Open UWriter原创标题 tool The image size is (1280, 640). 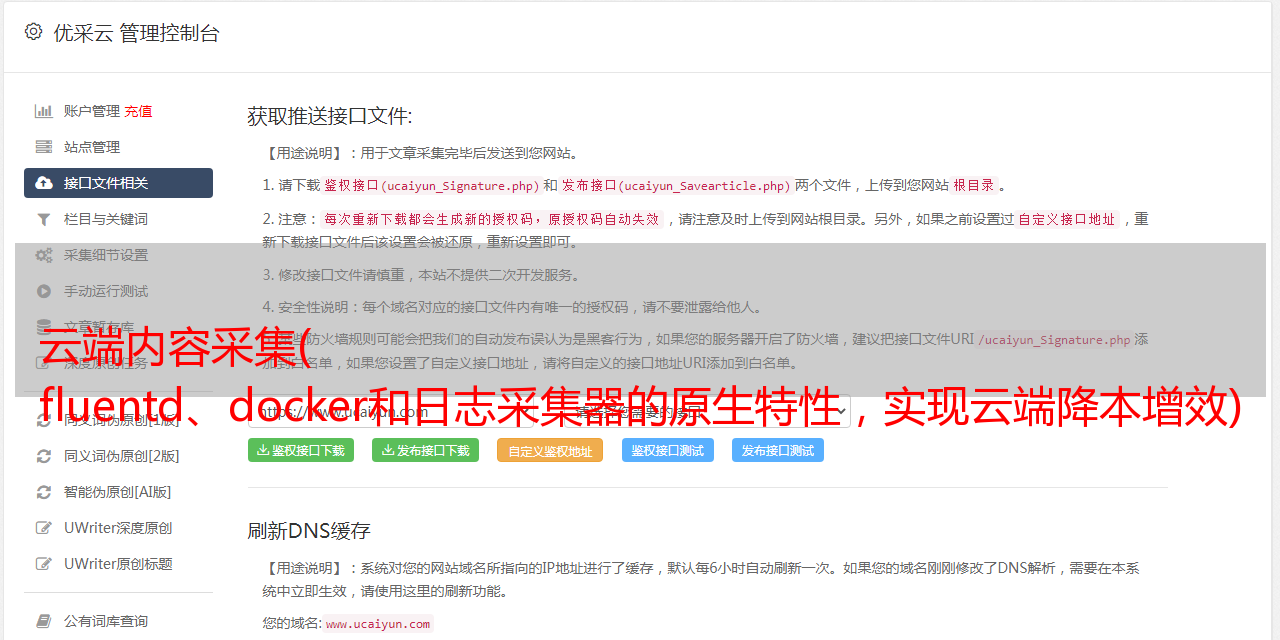118,564
